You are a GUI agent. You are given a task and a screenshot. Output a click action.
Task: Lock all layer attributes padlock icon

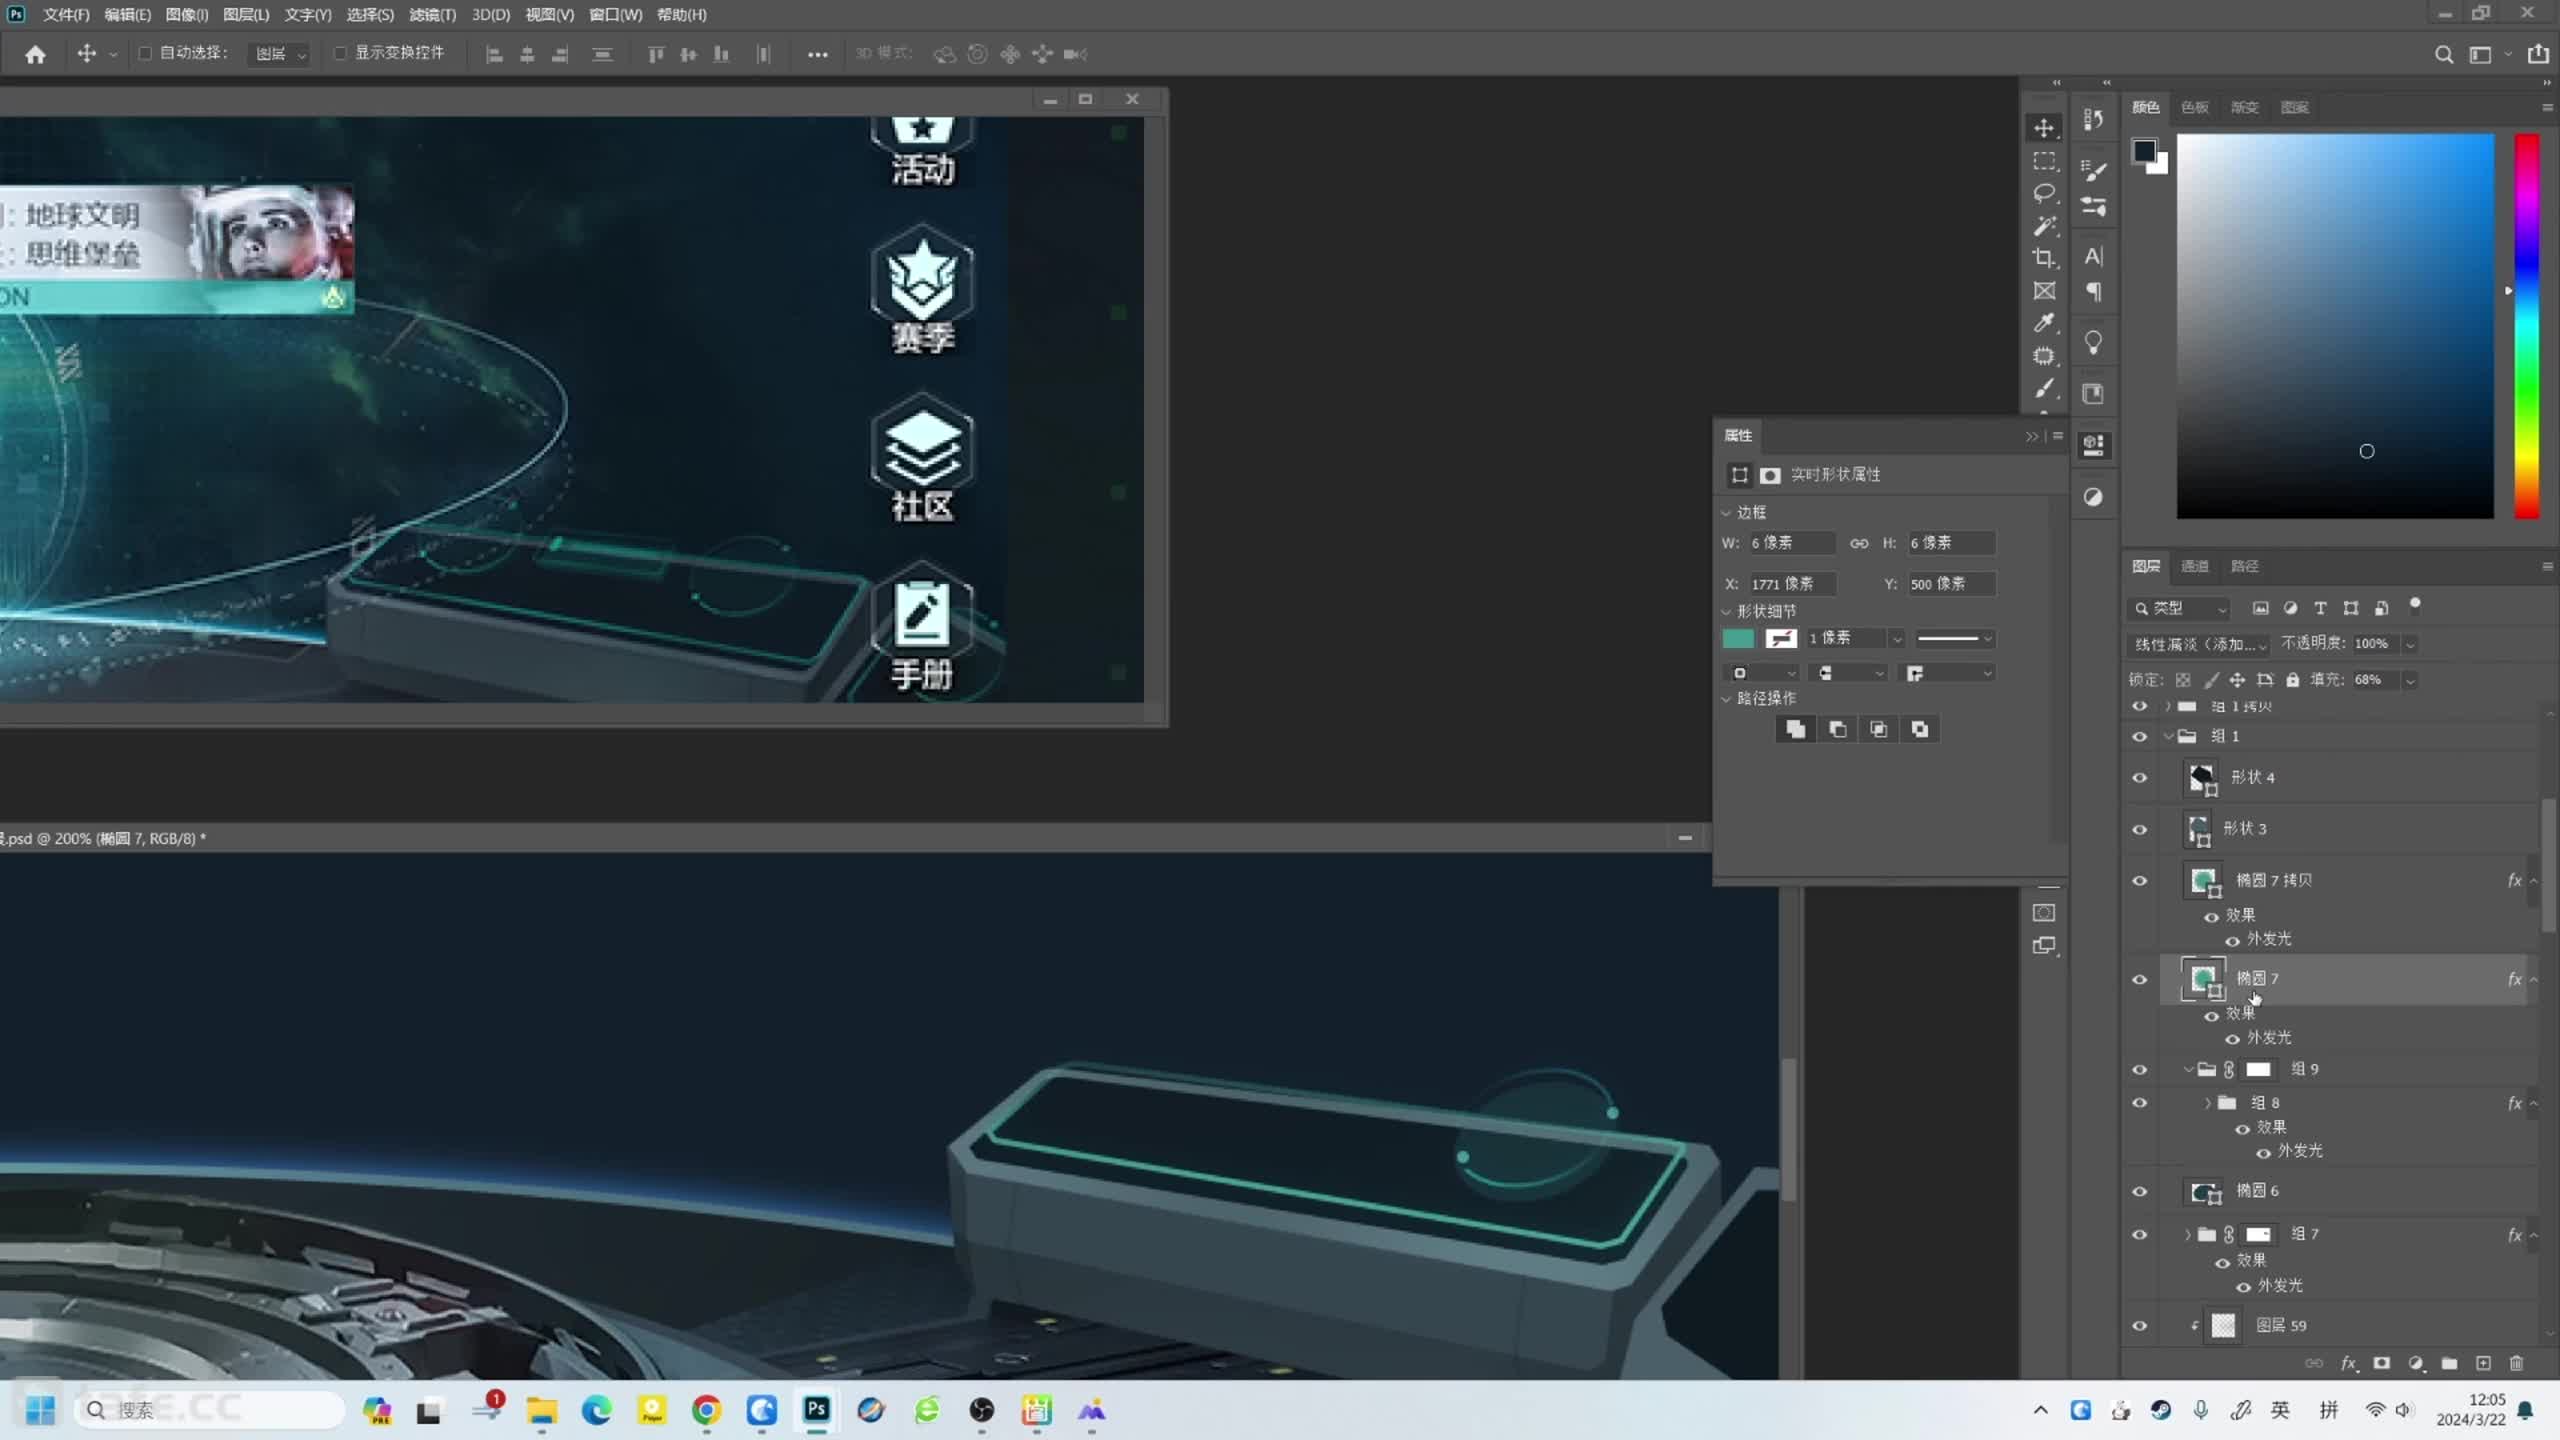click(2292, 680)
